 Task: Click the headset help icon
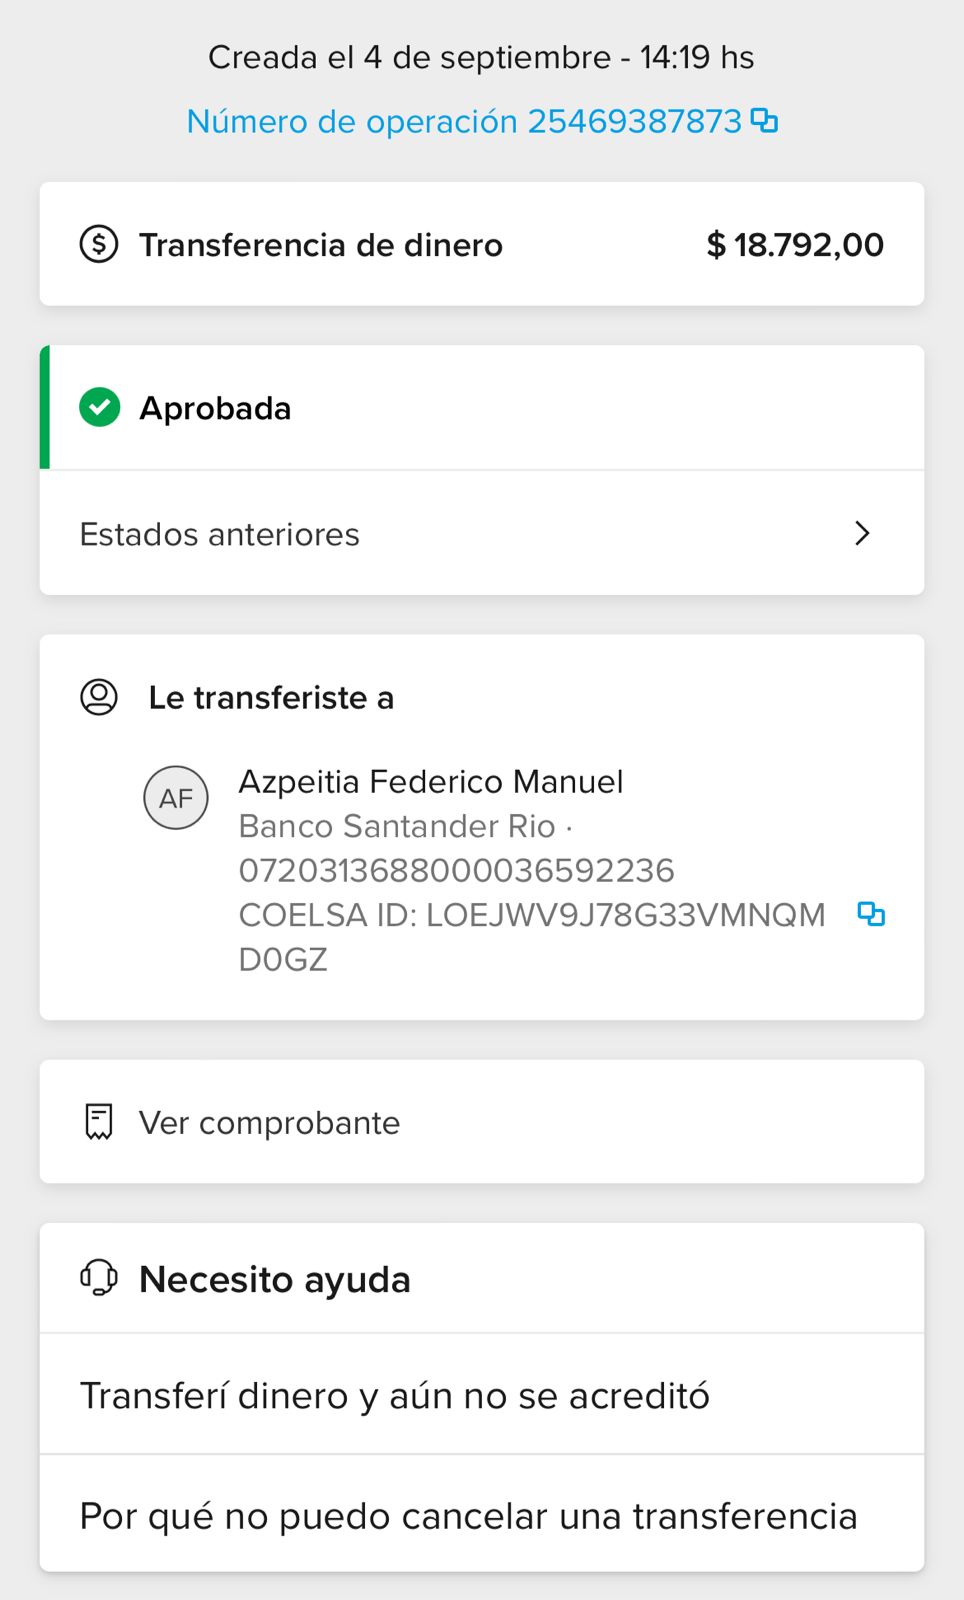point(99,1278)
